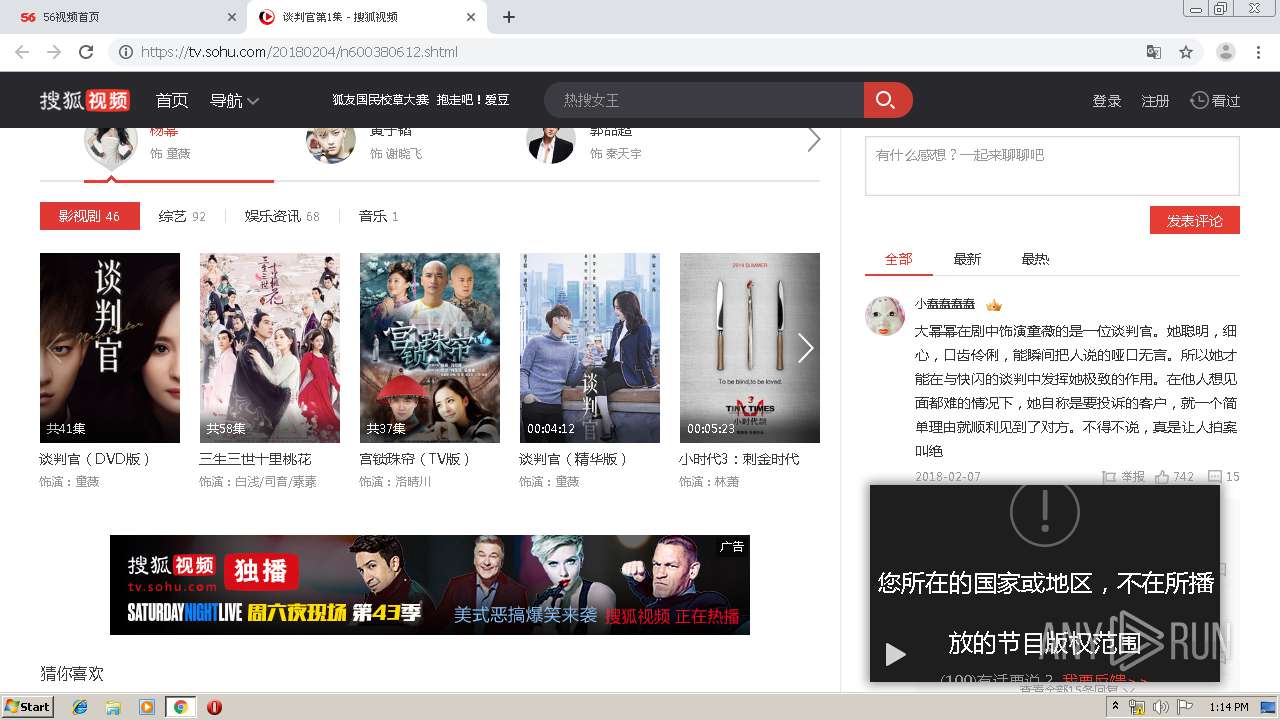
Task: Open 谈判官 (精华版) thumbnail
Action: pyautogui.click(x=590, y=348)
